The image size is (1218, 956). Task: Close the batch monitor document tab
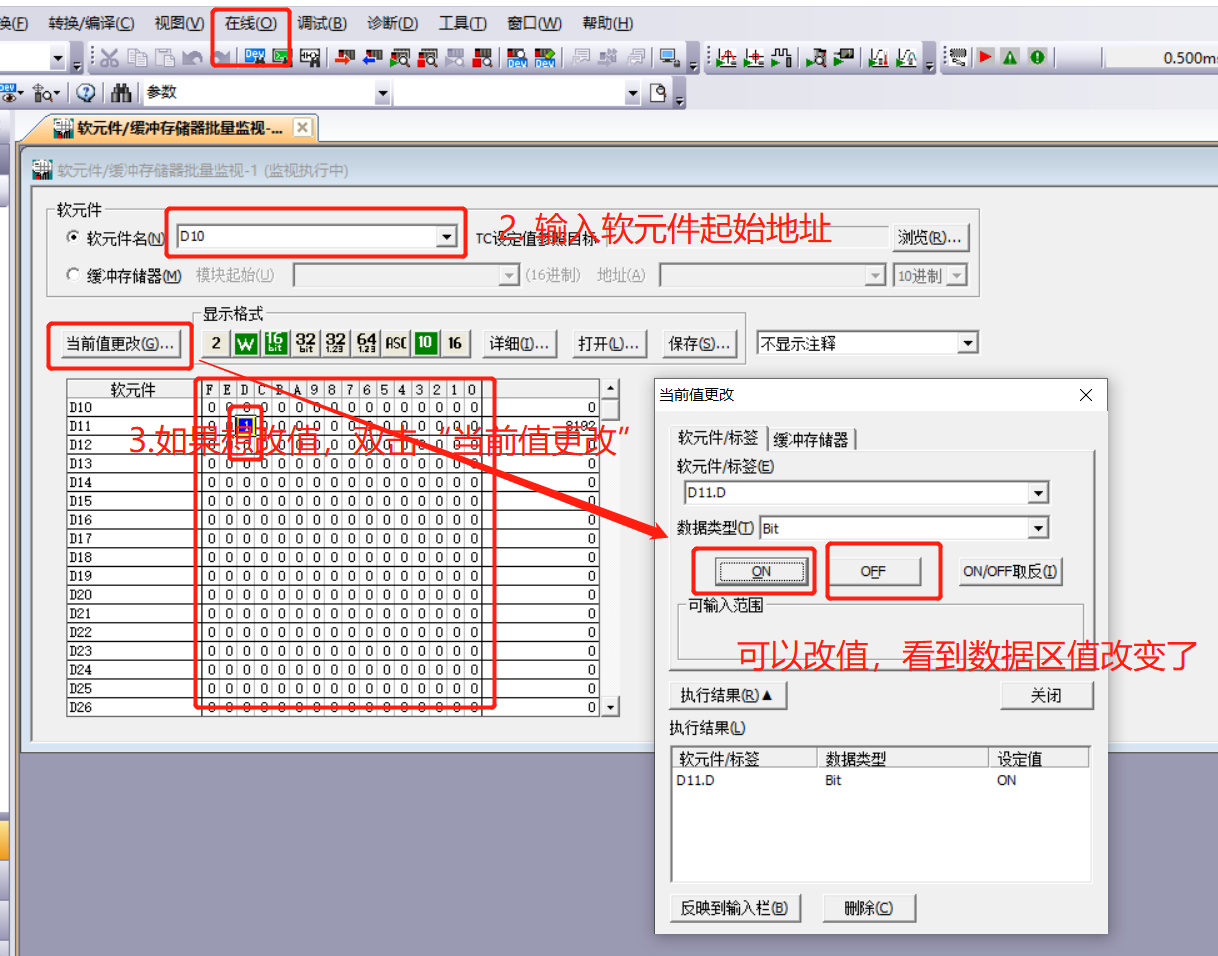pos(302,127)
